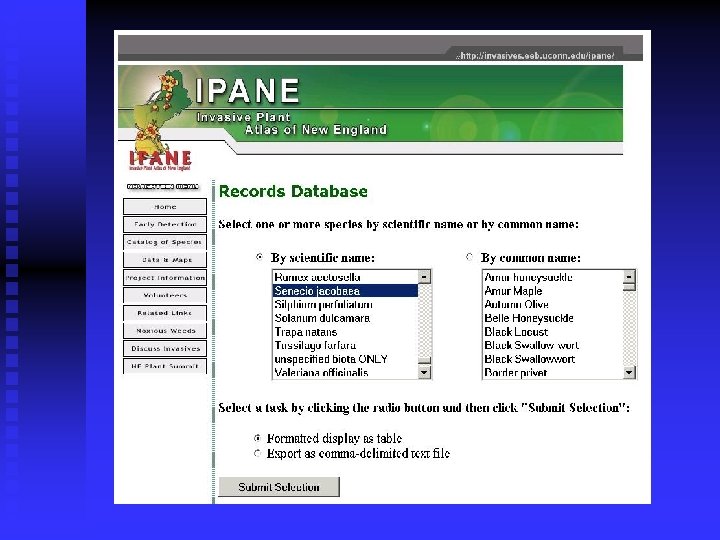
Task: Open the Home menu item
Action: 165,207
